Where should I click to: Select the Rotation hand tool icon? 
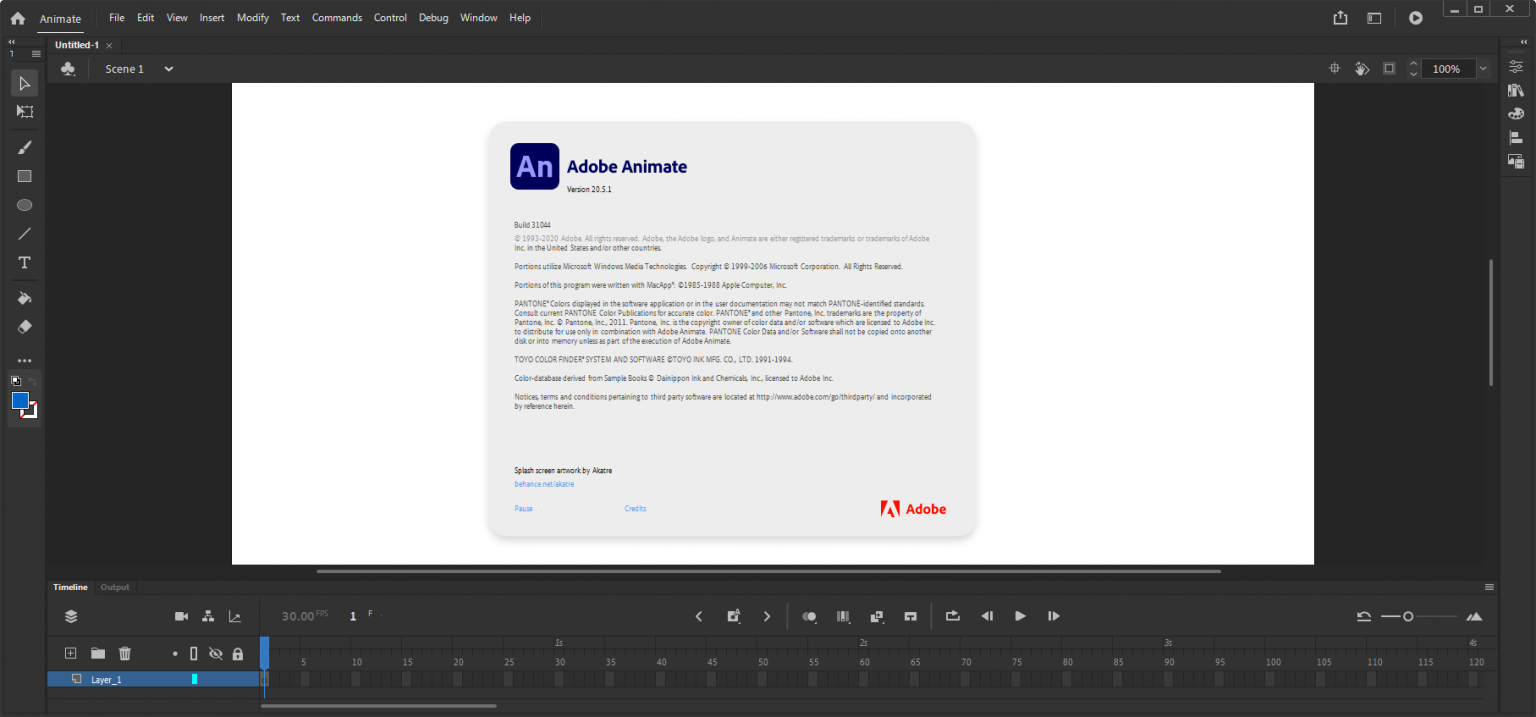click(x=1361, y=69)
